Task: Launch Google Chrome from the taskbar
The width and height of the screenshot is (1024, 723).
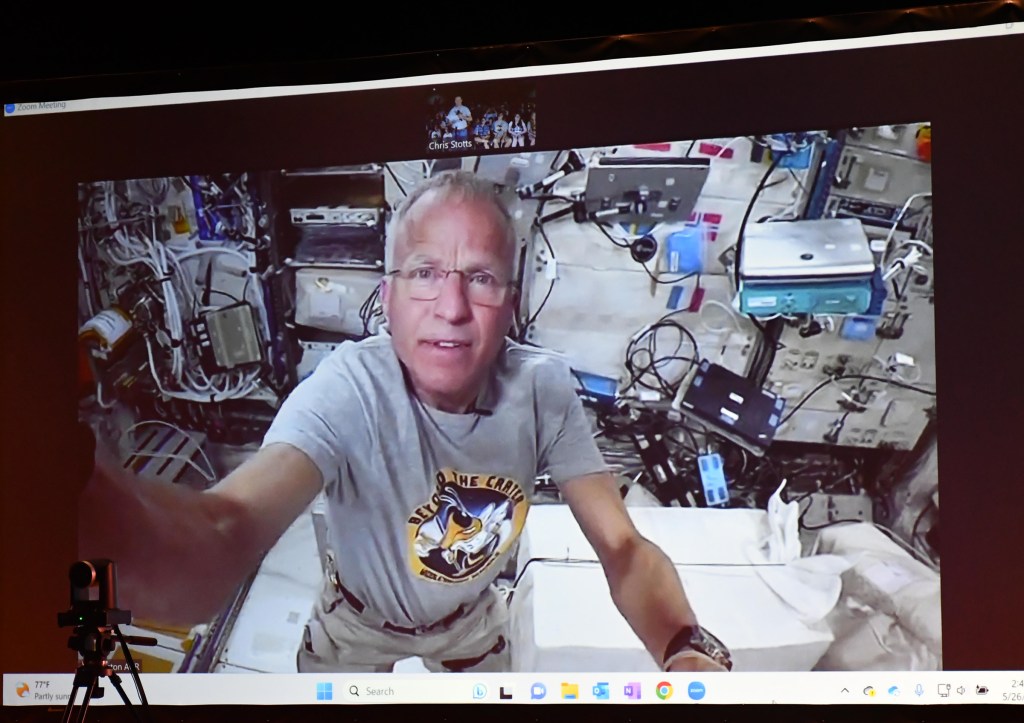Action: click(664, 691)
